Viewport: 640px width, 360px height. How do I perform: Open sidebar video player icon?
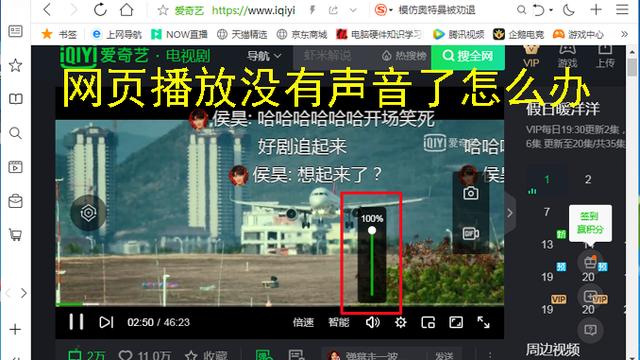(x=16, y=167)
